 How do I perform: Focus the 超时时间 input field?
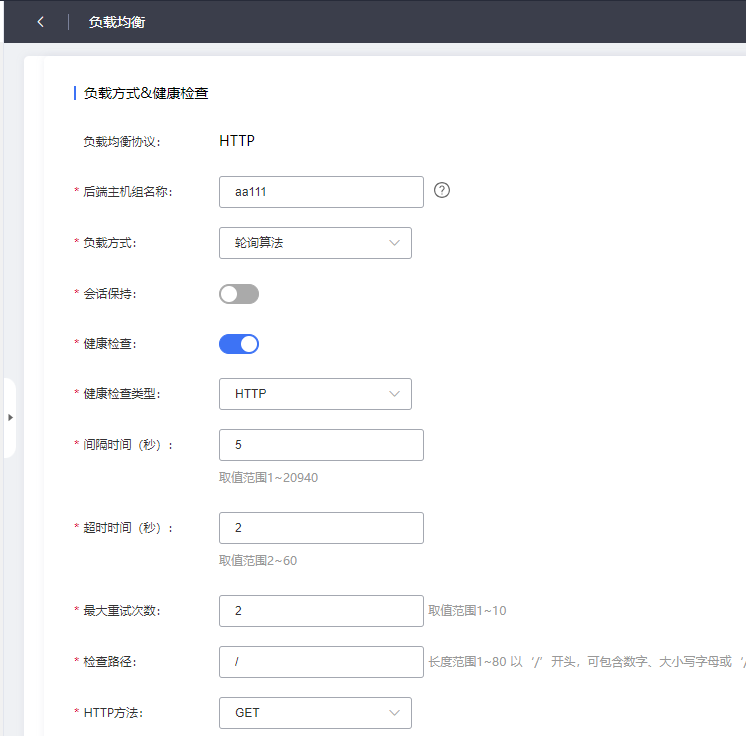tap(321, 528)
